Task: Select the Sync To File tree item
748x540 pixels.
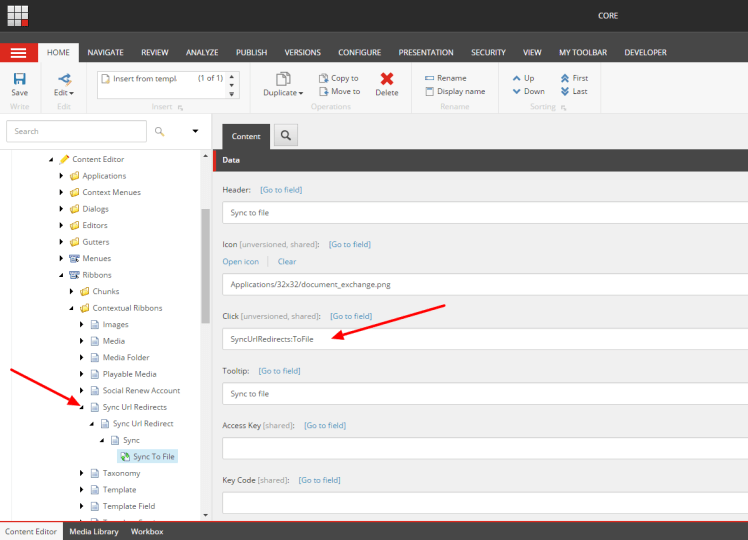Action: 155,456
